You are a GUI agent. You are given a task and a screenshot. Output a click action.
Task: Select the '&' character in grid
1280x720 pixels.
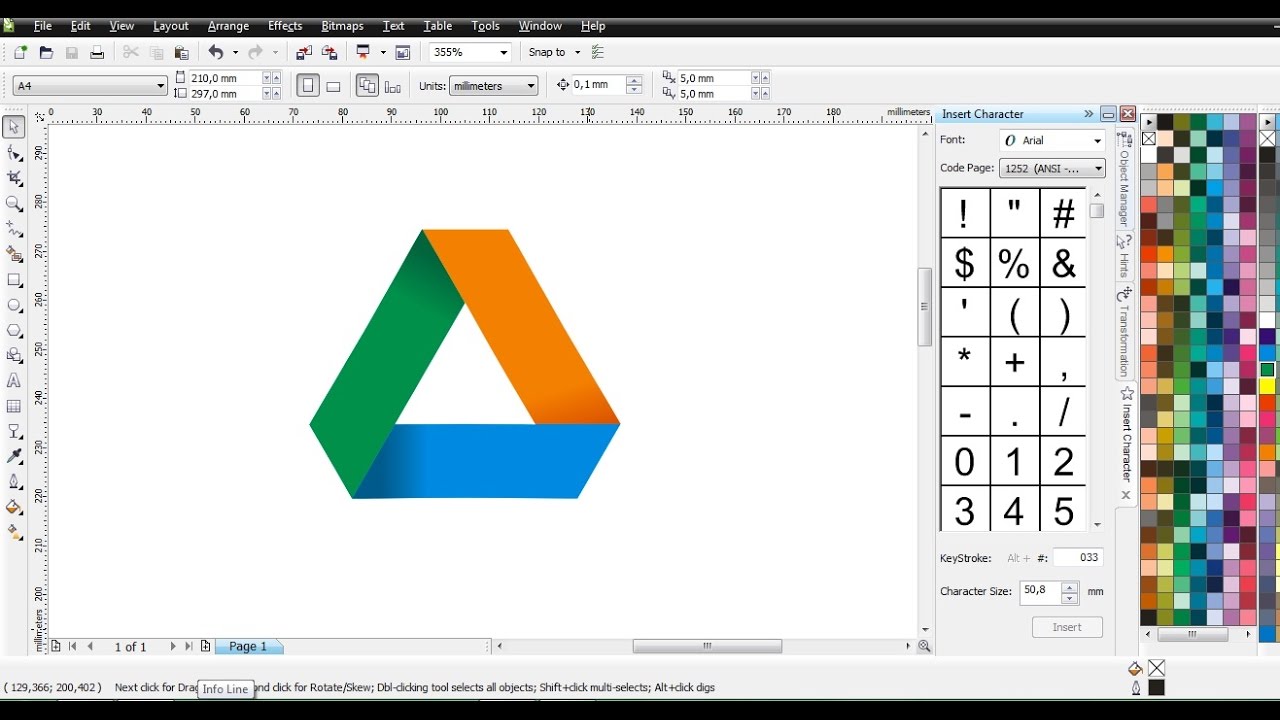1063,264
